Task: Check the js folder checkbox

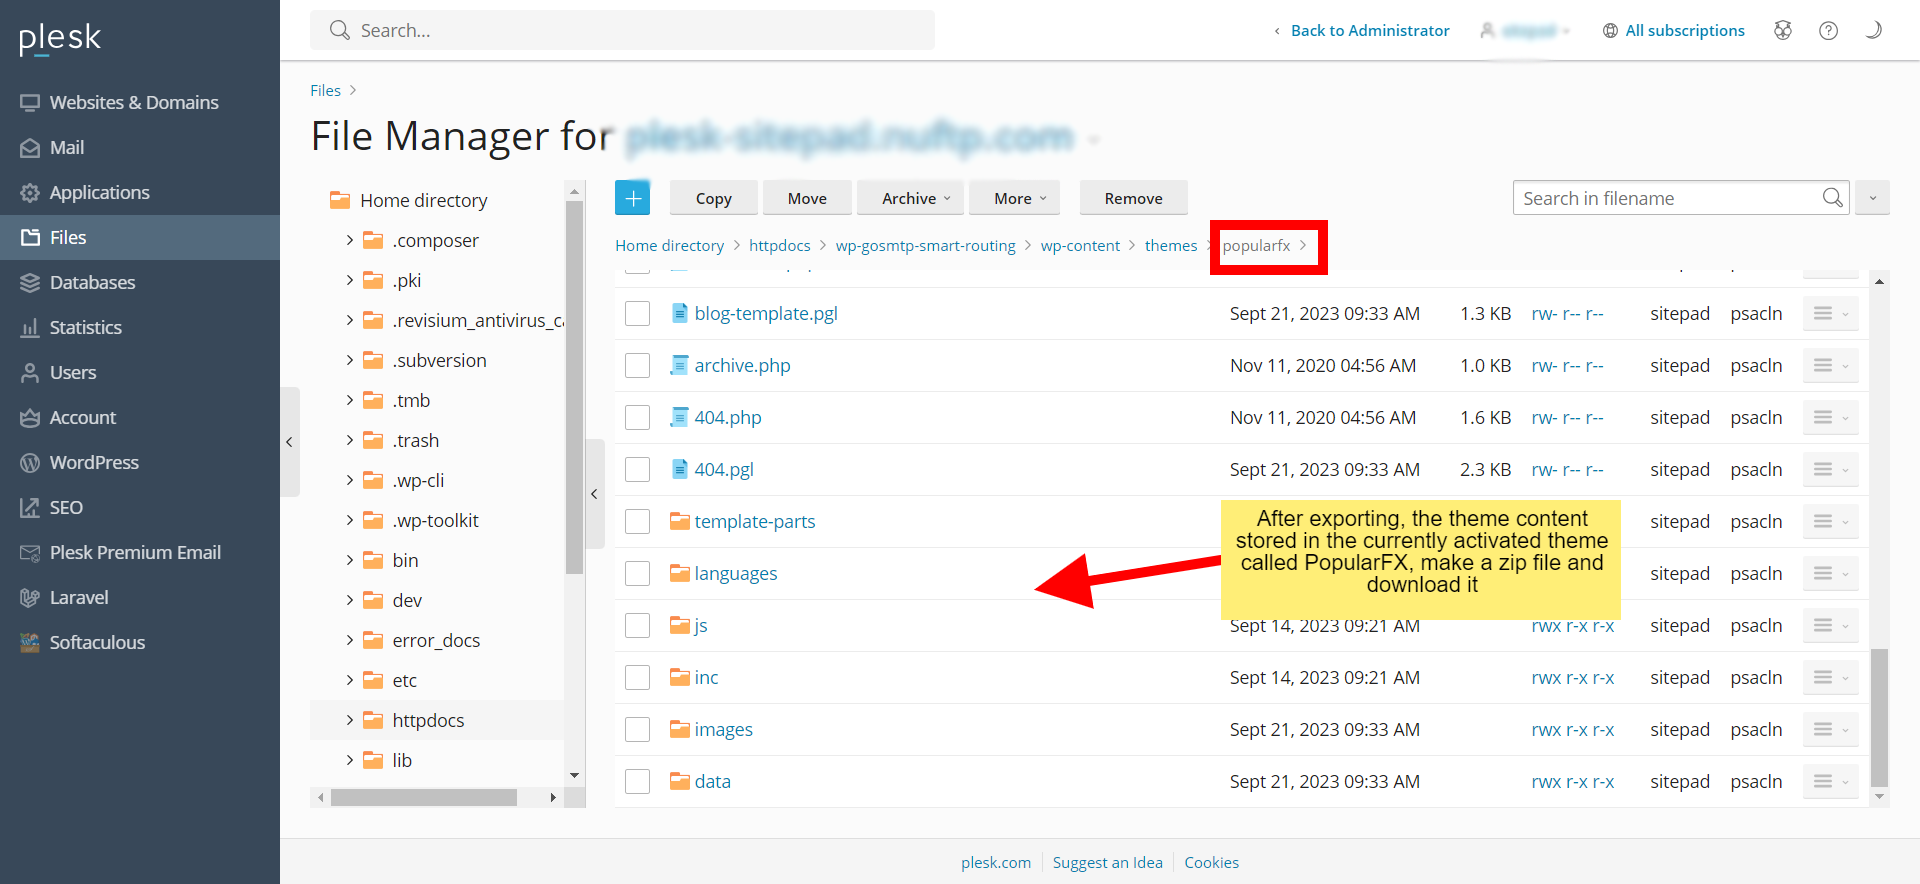Action: [x=637, y=626]
